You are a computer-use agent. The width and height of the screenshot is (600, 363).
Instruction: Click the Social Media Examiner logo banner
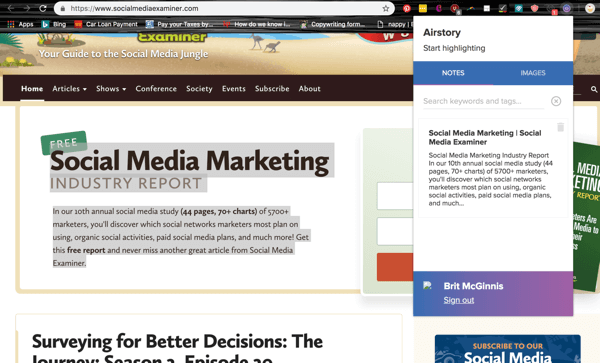[172, 37]
